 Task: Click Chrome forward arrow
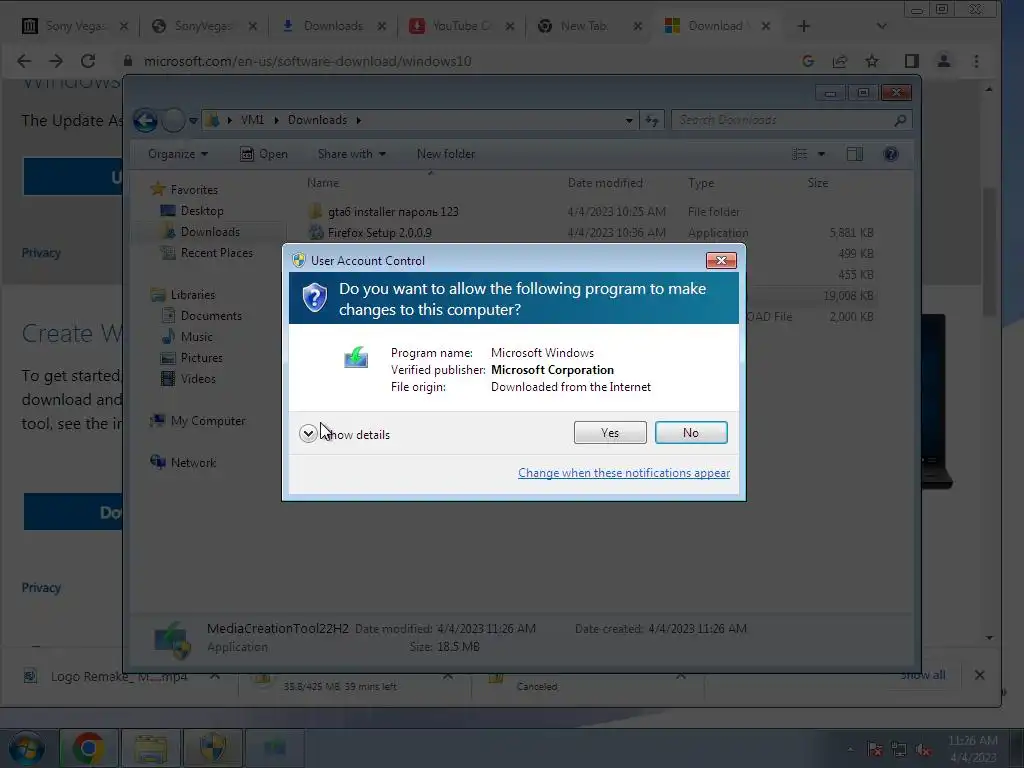pyautogui.click(x=56, y=61)
